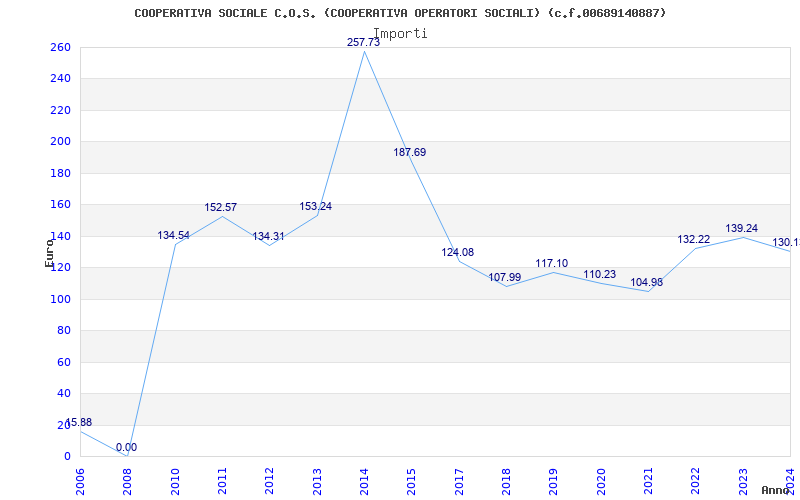
Task: Click the 2014 x-axis year label
Action: pyautogui.click(x=364, y=481)
